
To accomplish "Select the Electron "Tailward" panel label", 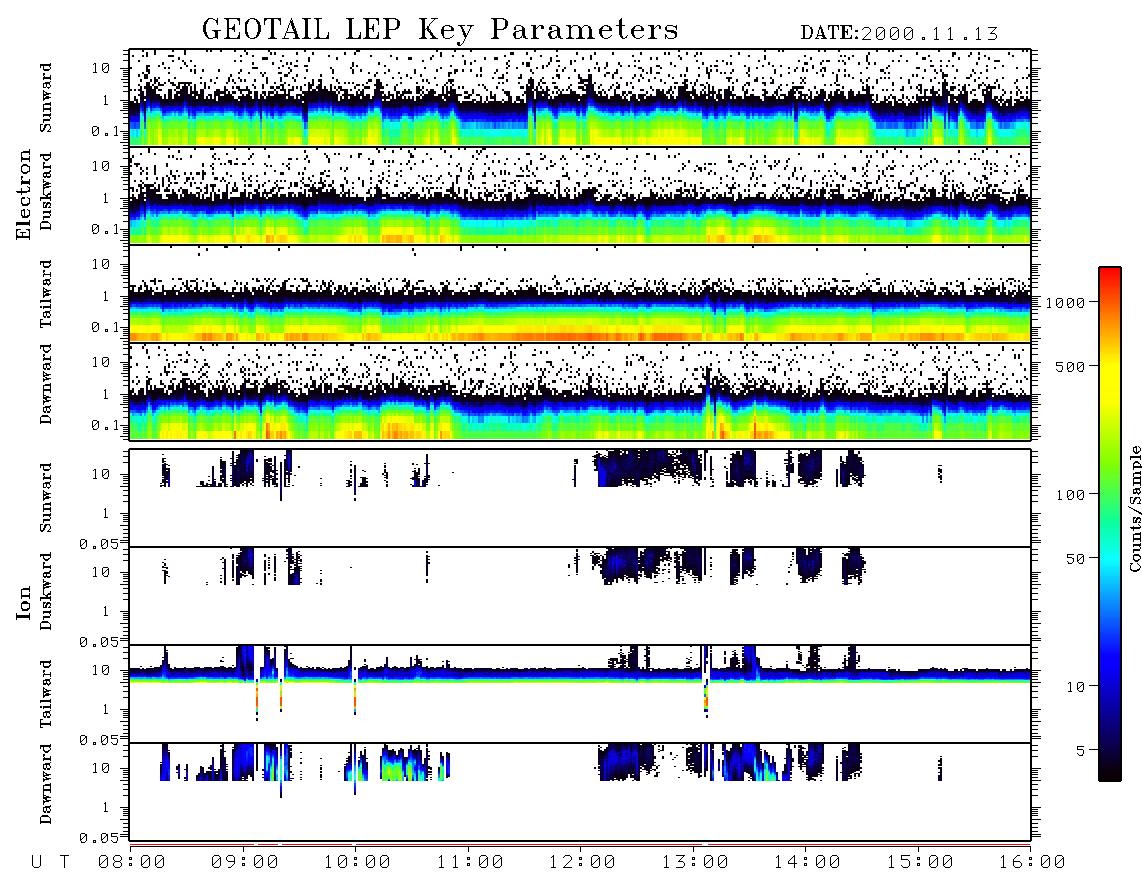I will coord(46,294).
